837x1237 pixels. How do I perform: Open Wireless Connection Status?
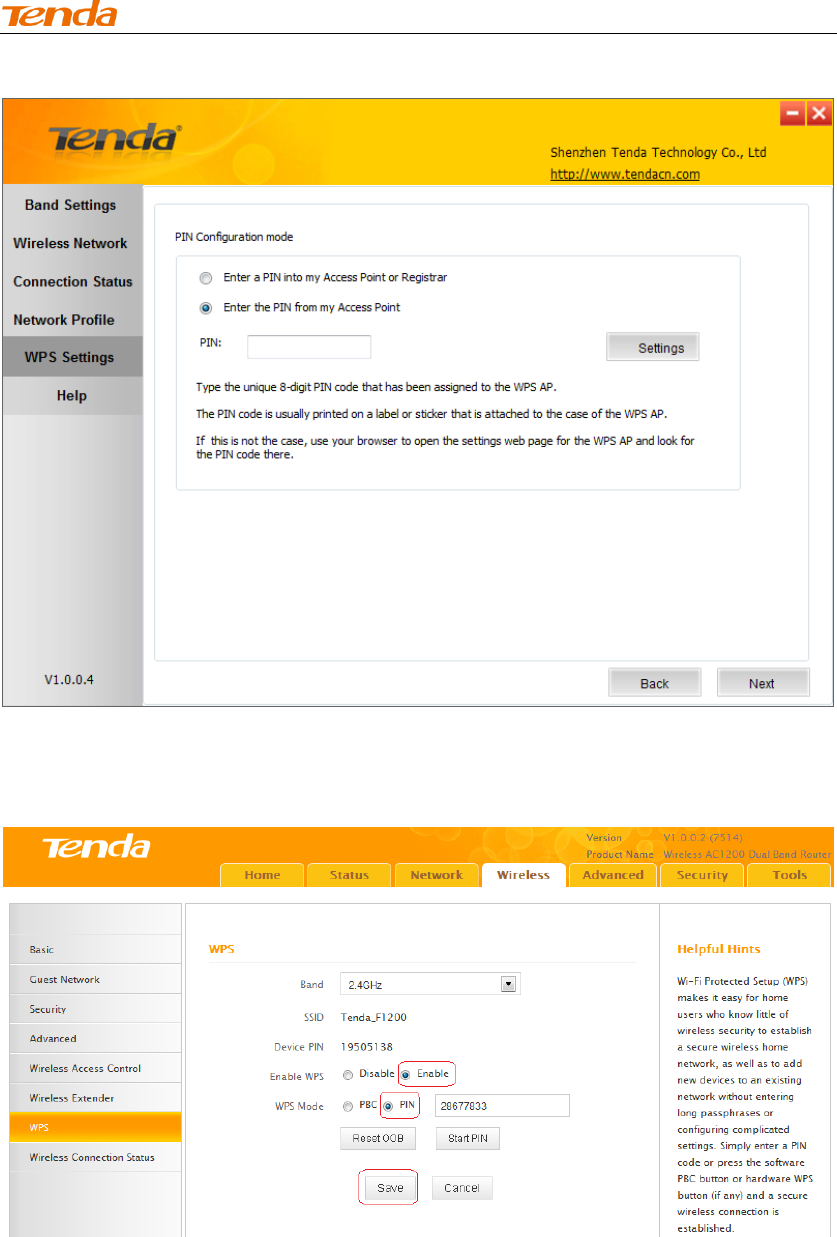95,1157
